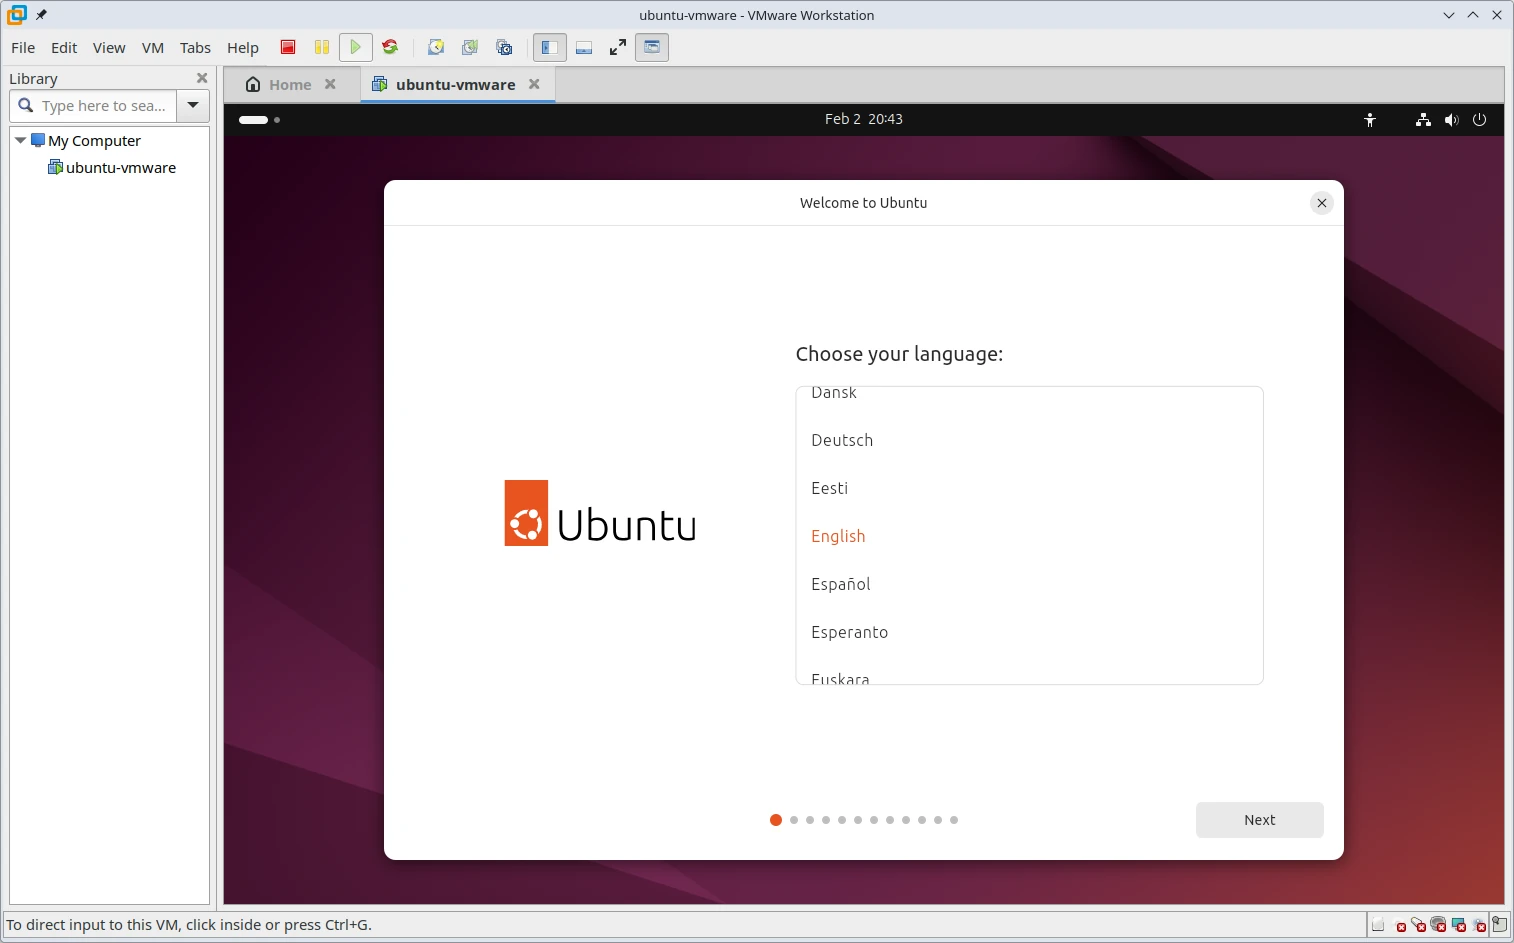Open the VM menu
Viewport: 1514px width, 943px height.
152,48
